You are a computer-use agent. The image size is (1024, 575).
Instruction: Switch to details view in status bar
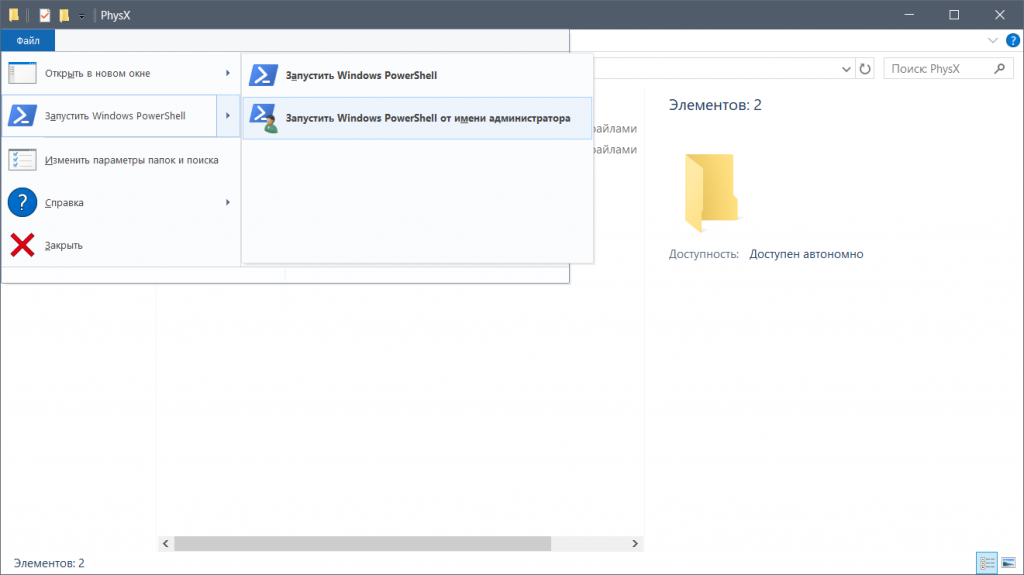986,564
